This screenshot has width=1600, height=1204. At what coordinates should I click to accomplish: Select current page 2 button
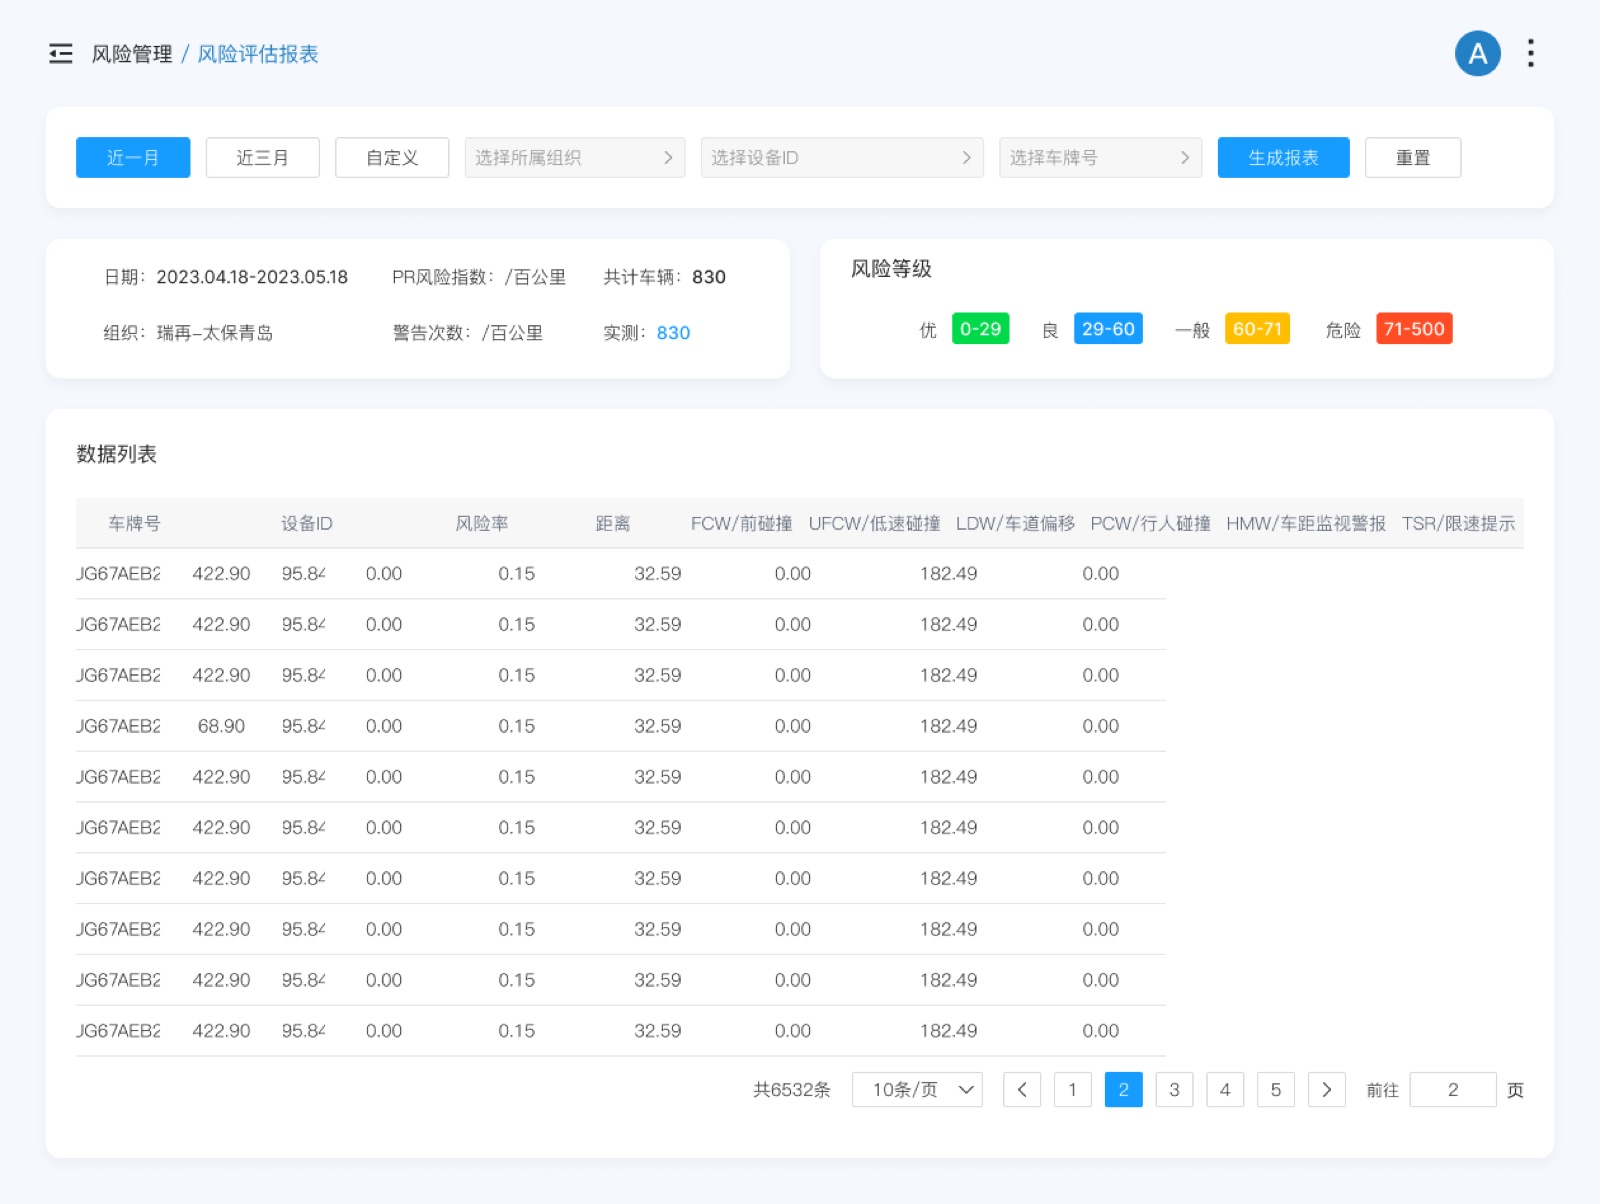point(1124,1090)
